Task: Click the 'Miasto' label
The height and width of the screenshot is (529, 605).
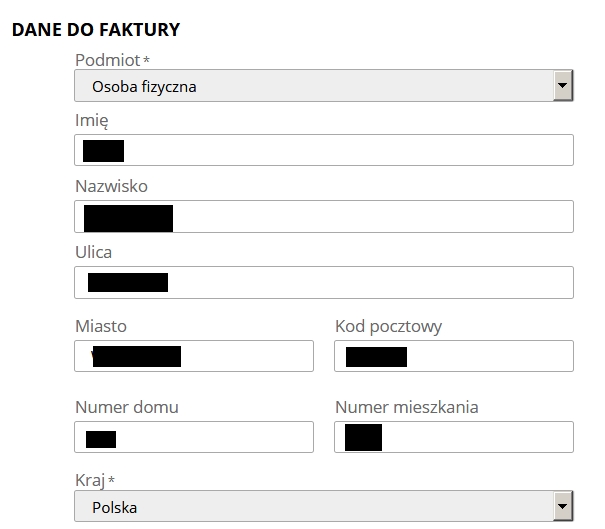Action: [x=101, y=326]
